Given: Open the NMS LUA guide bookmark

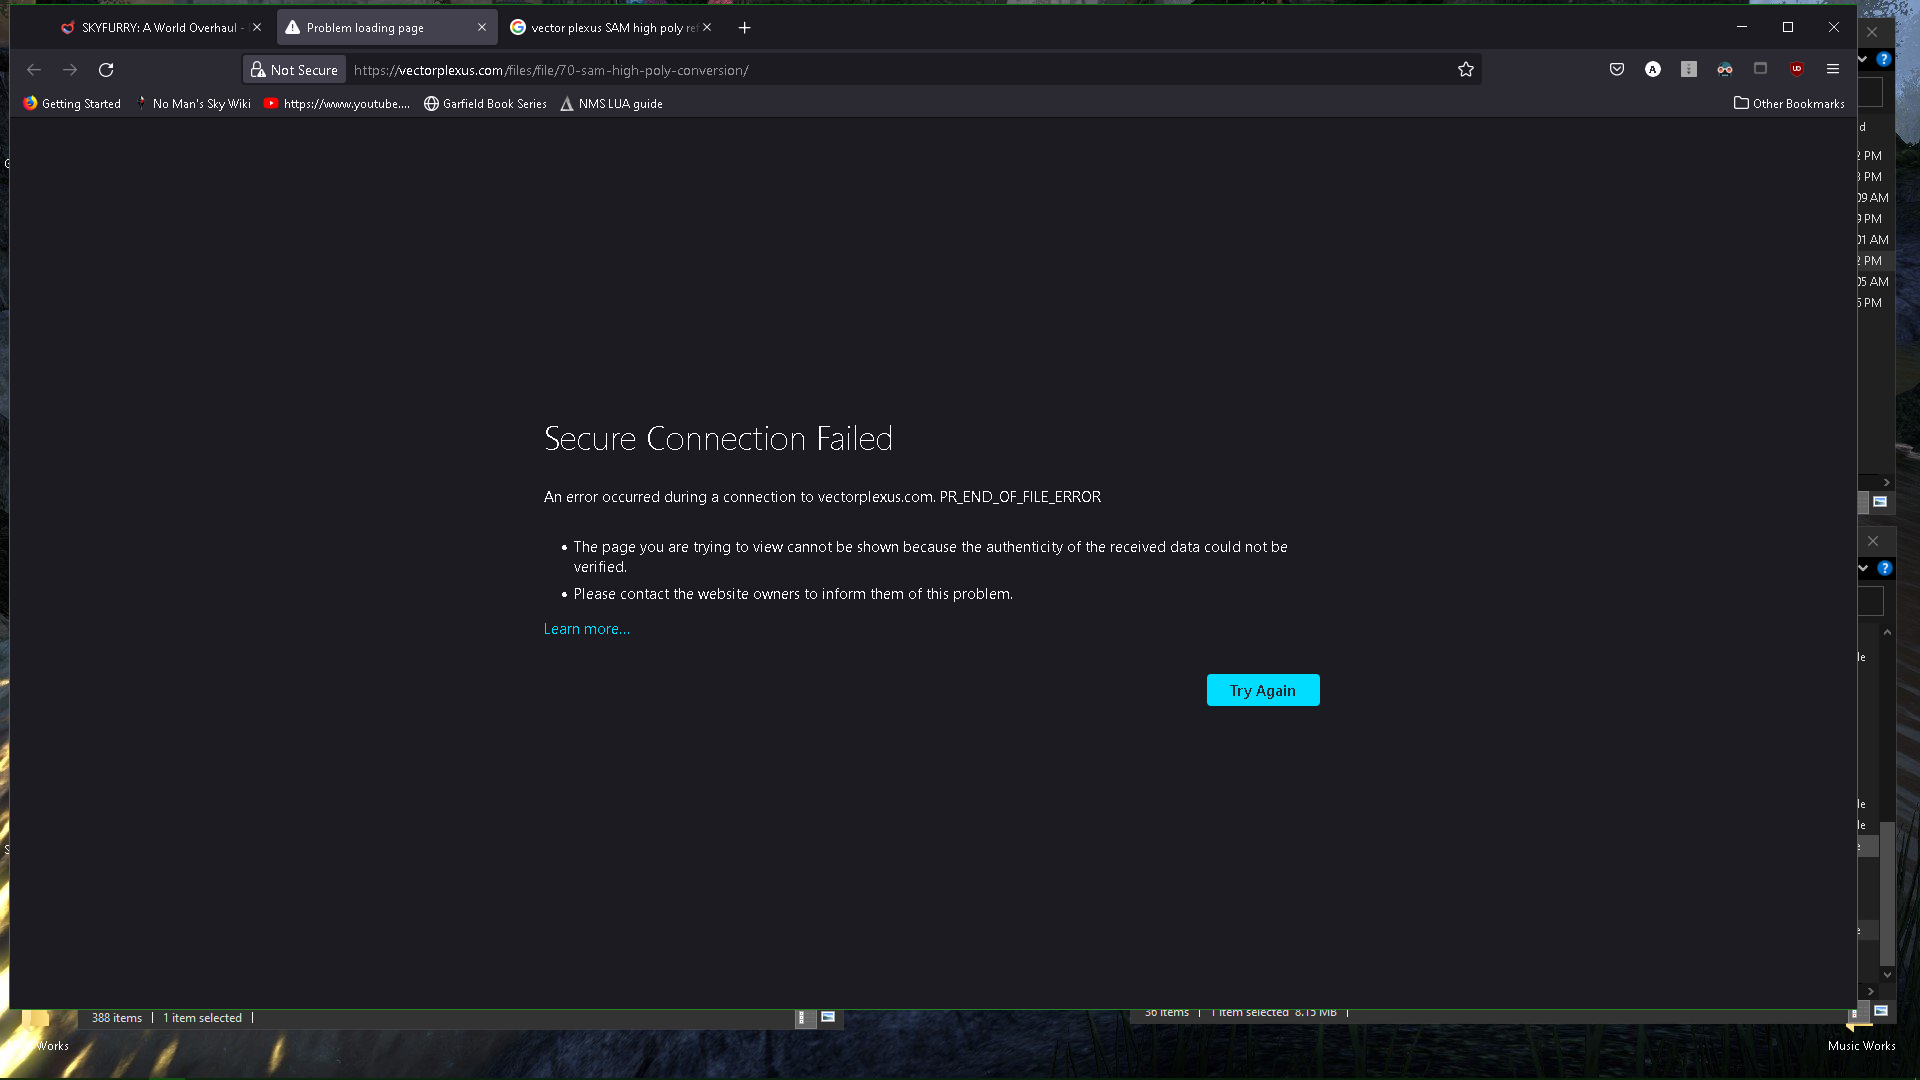Looking at the screenshot, I should tap(611, 103).
